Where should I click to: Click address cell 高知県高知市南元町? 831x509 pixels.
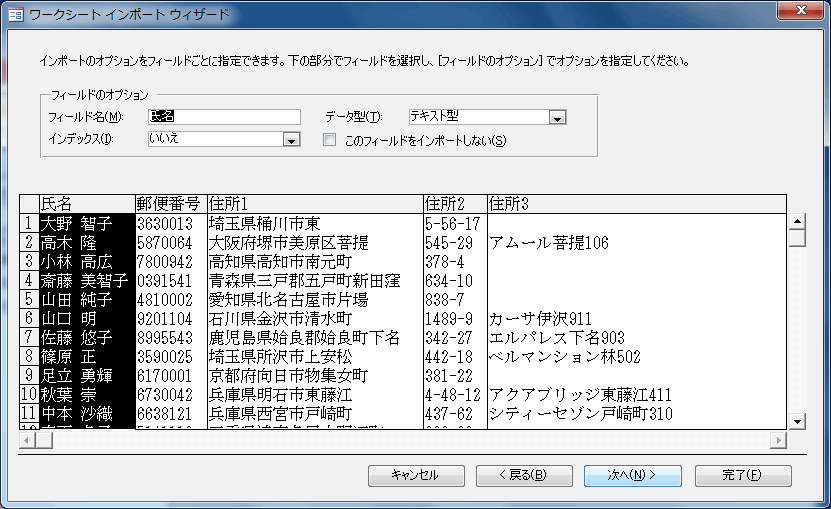(x=315, y=261)
